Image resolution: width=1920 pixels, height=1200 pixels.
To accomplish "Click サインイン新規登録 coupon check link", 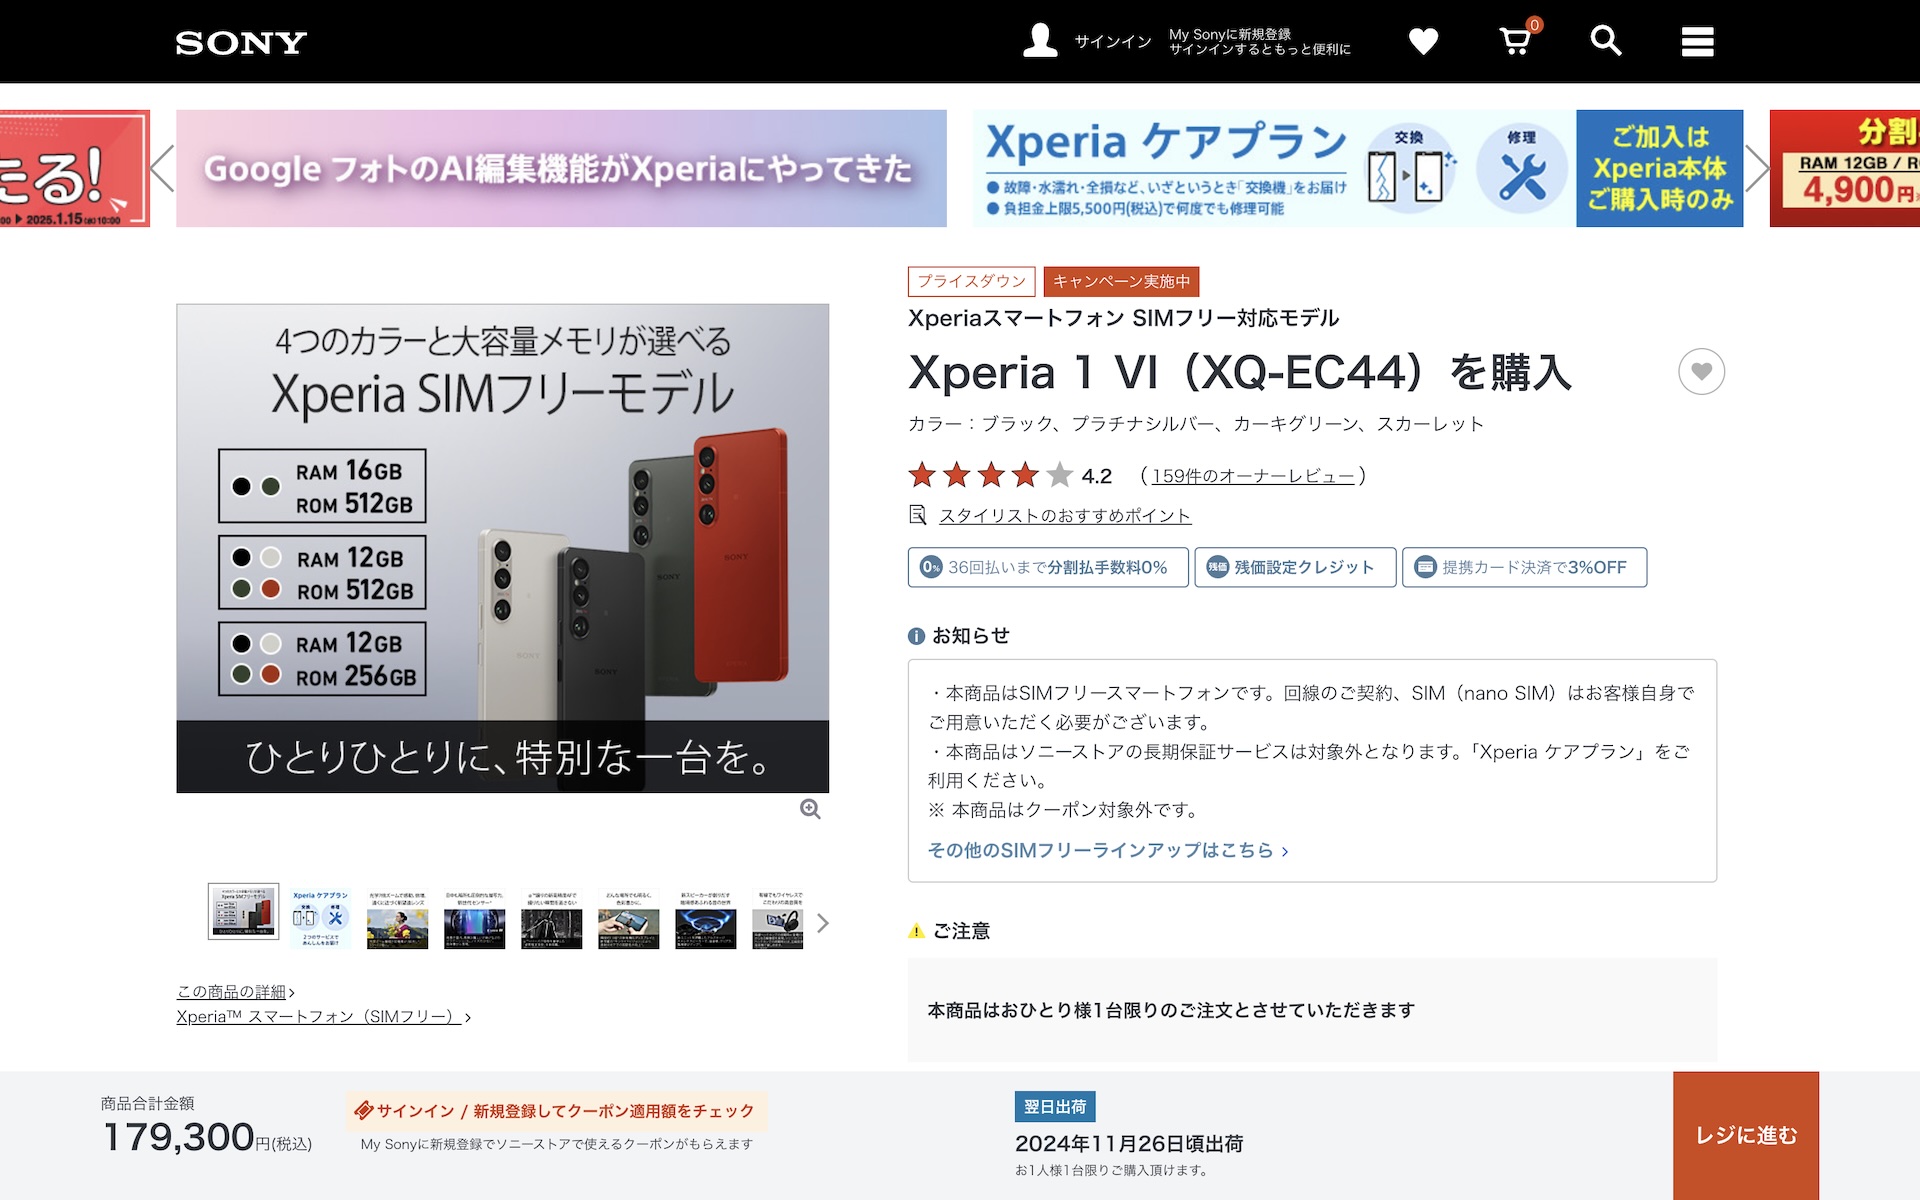I will [x=557, y=1111].
